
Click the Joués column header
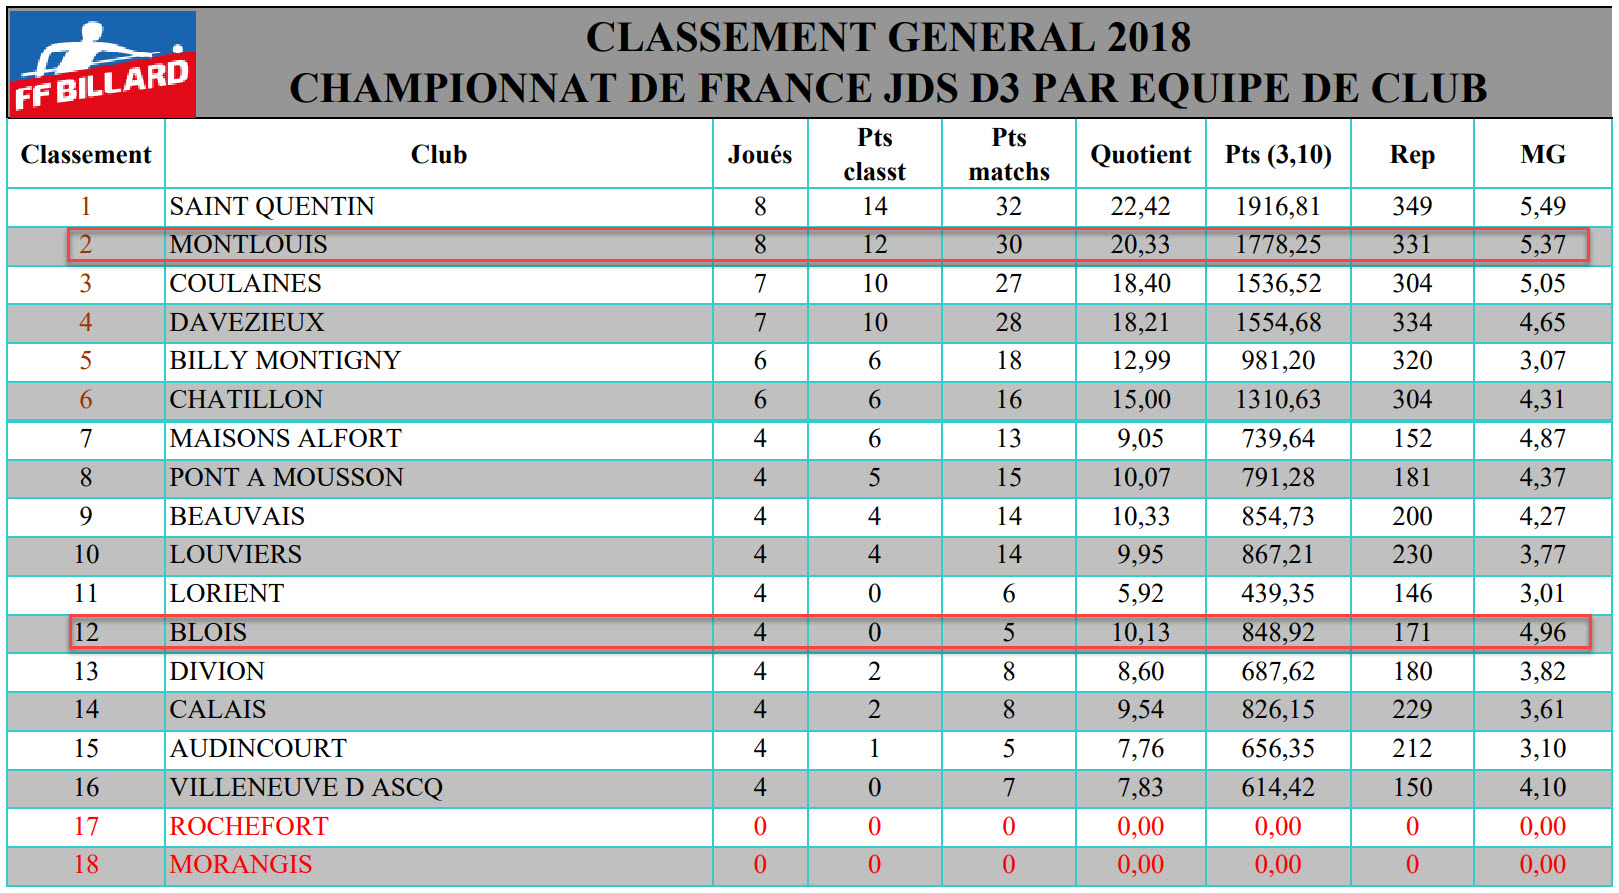[x=759, y=155]
